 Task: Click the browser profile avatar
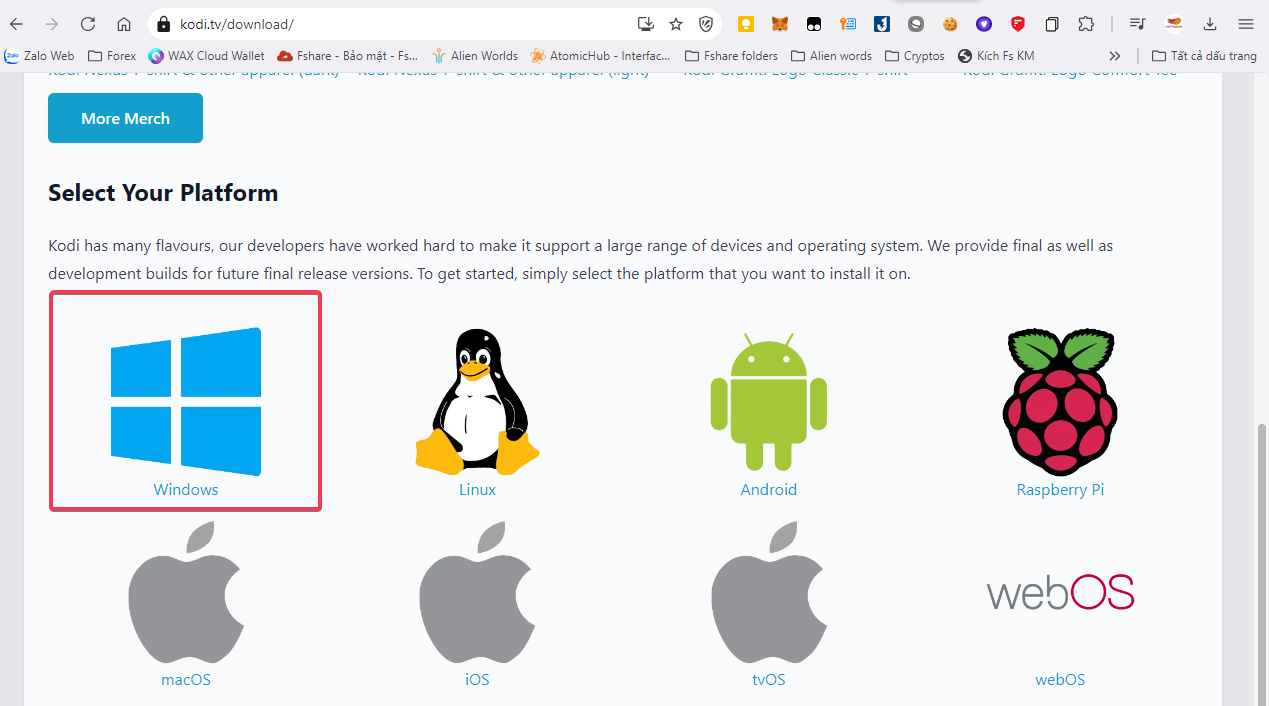click(x=1174, y=24)
